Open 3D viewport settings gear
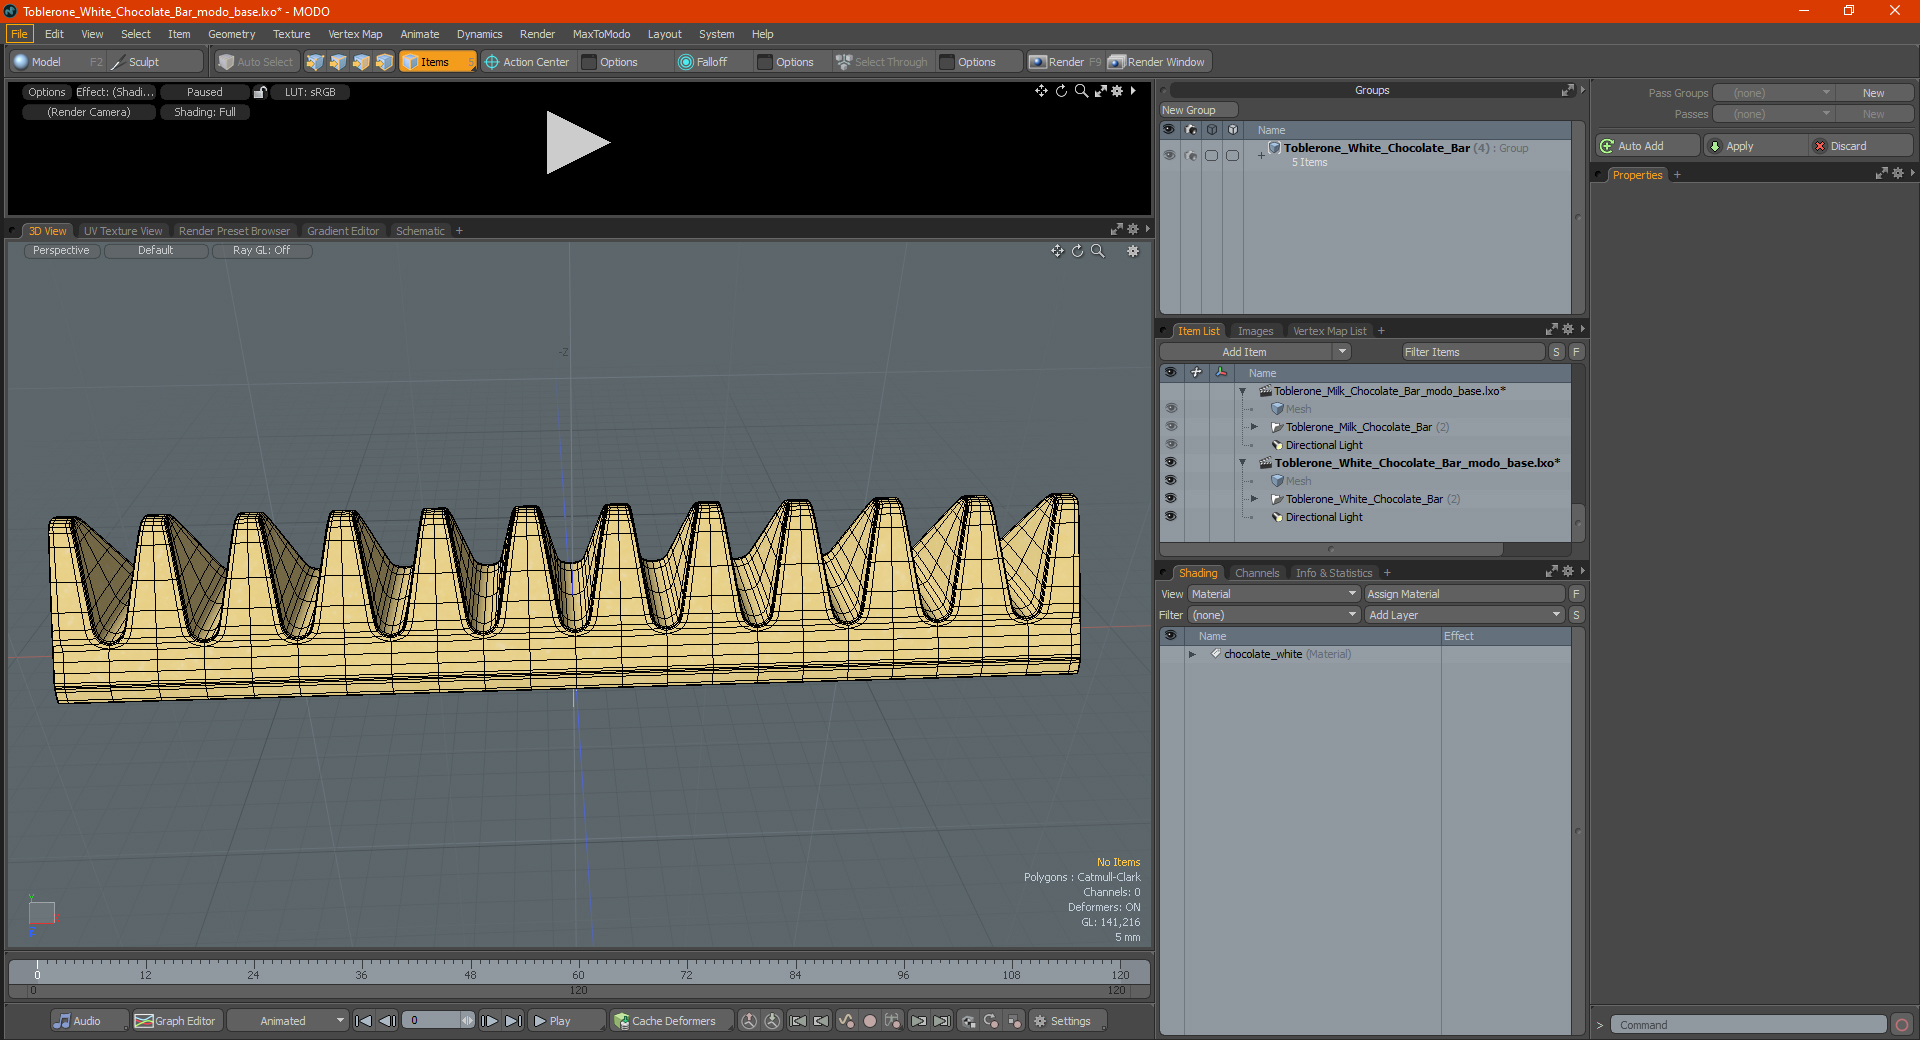 pos(1133,251)
